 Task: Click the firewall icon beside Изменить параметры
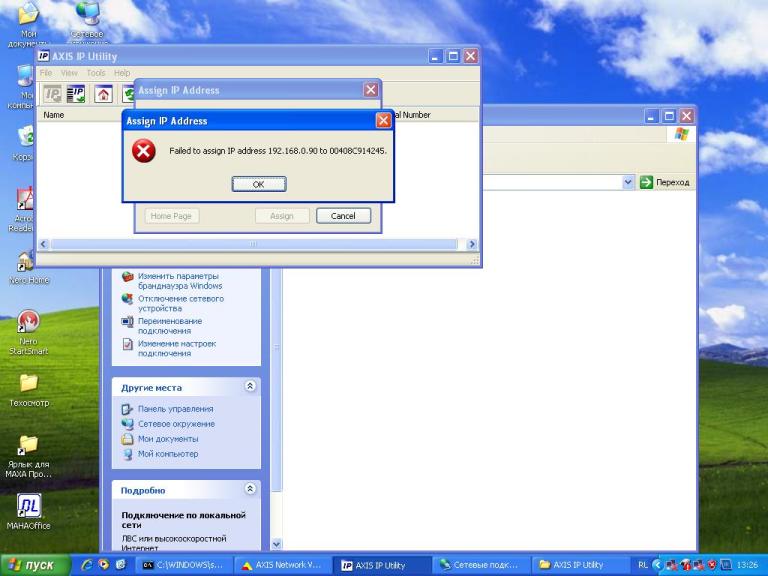127,277
